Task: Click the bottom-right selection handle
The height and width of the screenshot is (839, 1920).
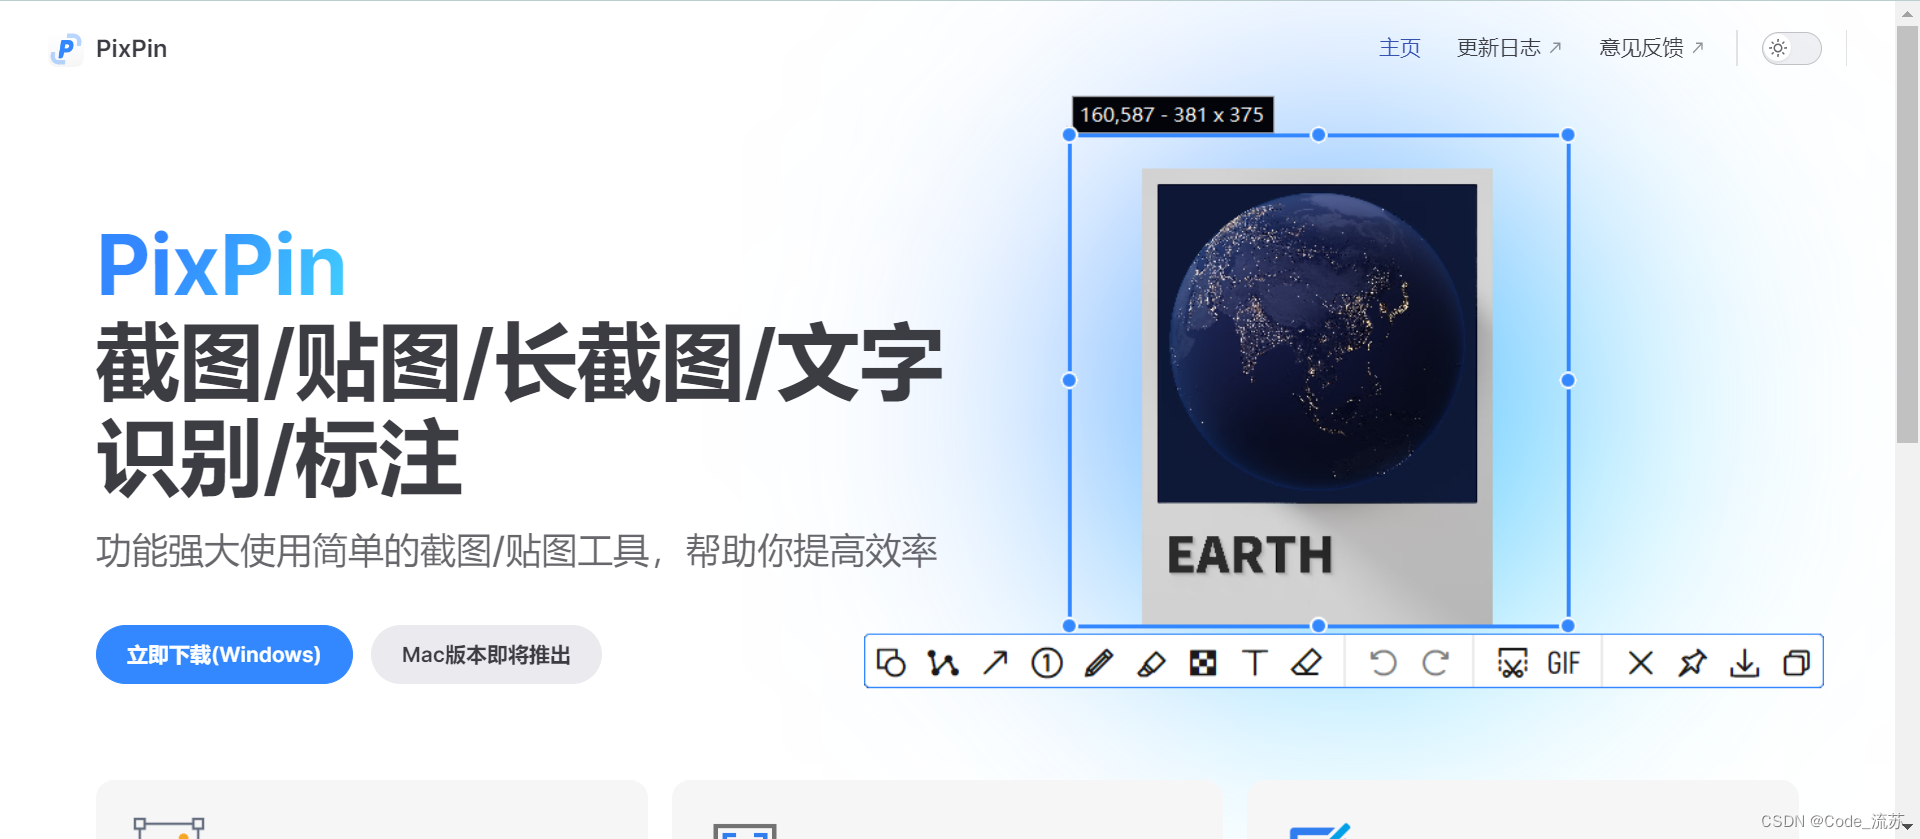Action: 1568,626
